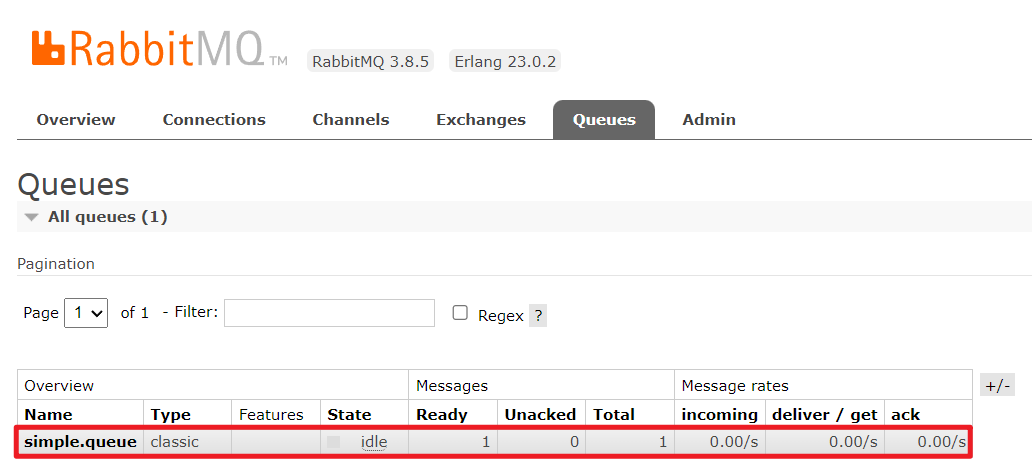The height and width of the screenshot is (476, 1032).
Task: Click the Features column header
Action: (x=271, y=415)
